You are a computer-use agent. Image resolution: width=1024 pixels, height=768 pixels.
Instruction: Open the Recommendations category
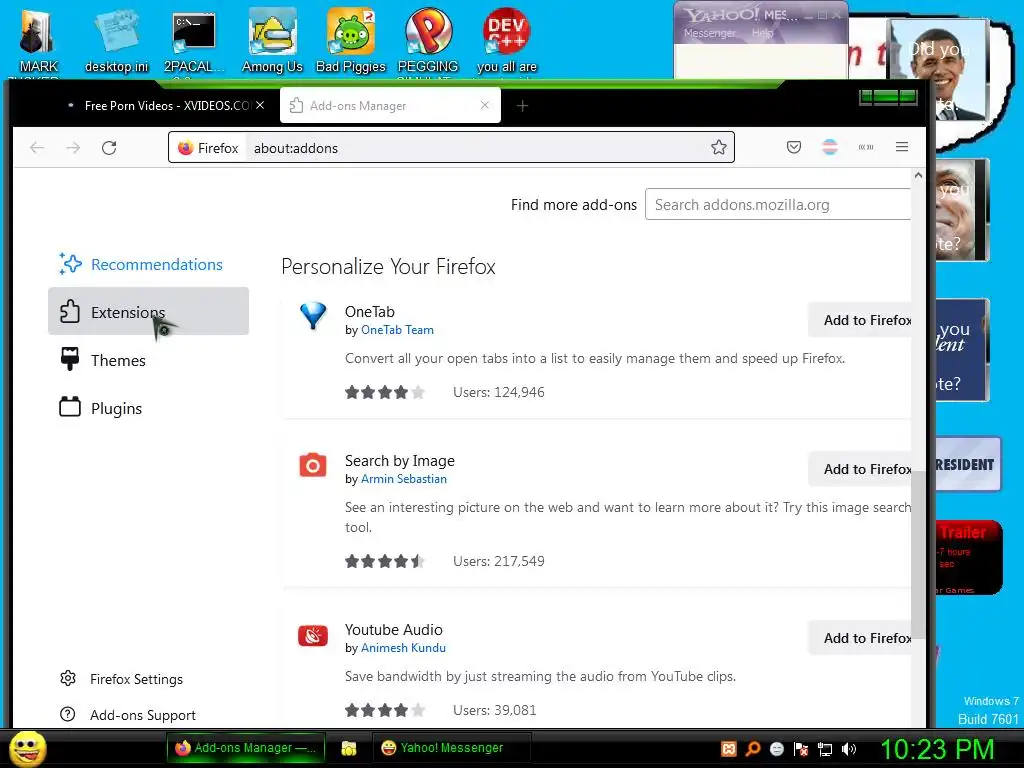click(x=148, y=264)
